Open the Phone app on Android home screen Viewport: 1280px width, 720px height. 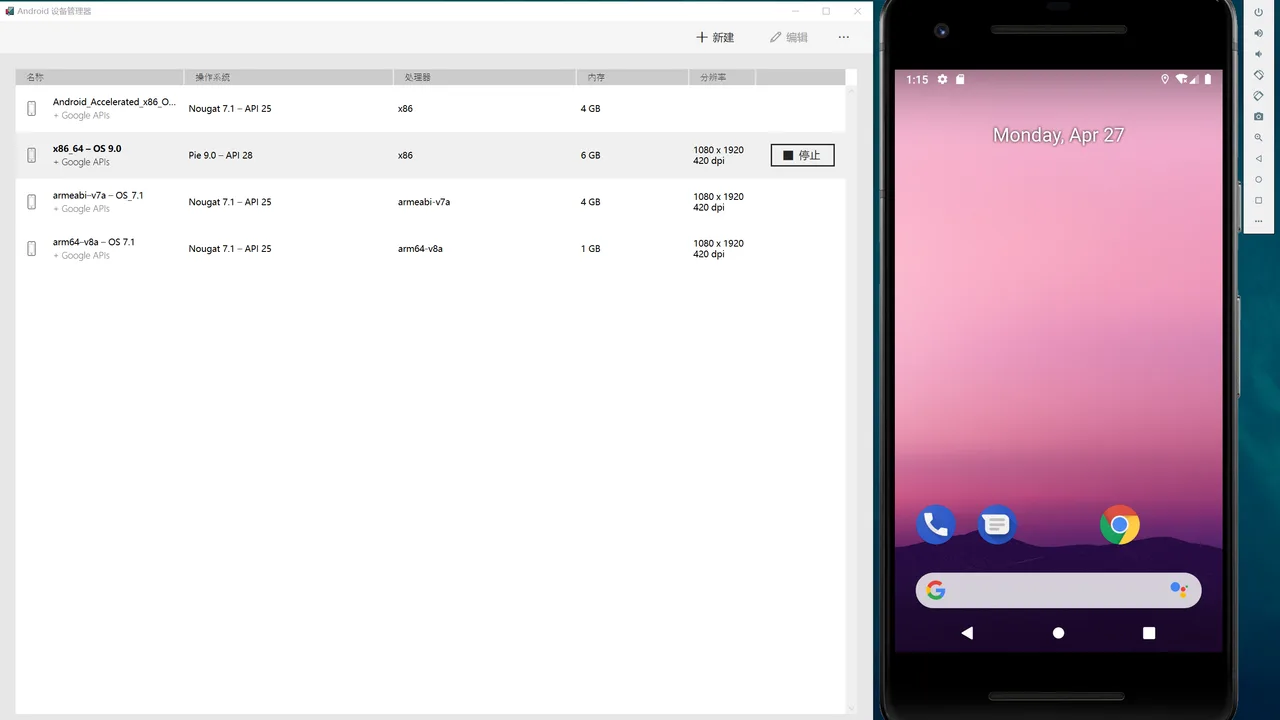[935, 524]
